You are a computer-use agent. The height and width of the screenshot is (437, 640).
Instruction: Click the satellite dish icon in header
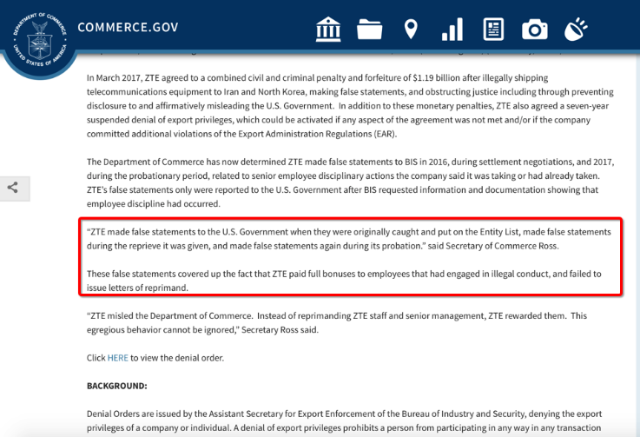click(x=576, y=29)
